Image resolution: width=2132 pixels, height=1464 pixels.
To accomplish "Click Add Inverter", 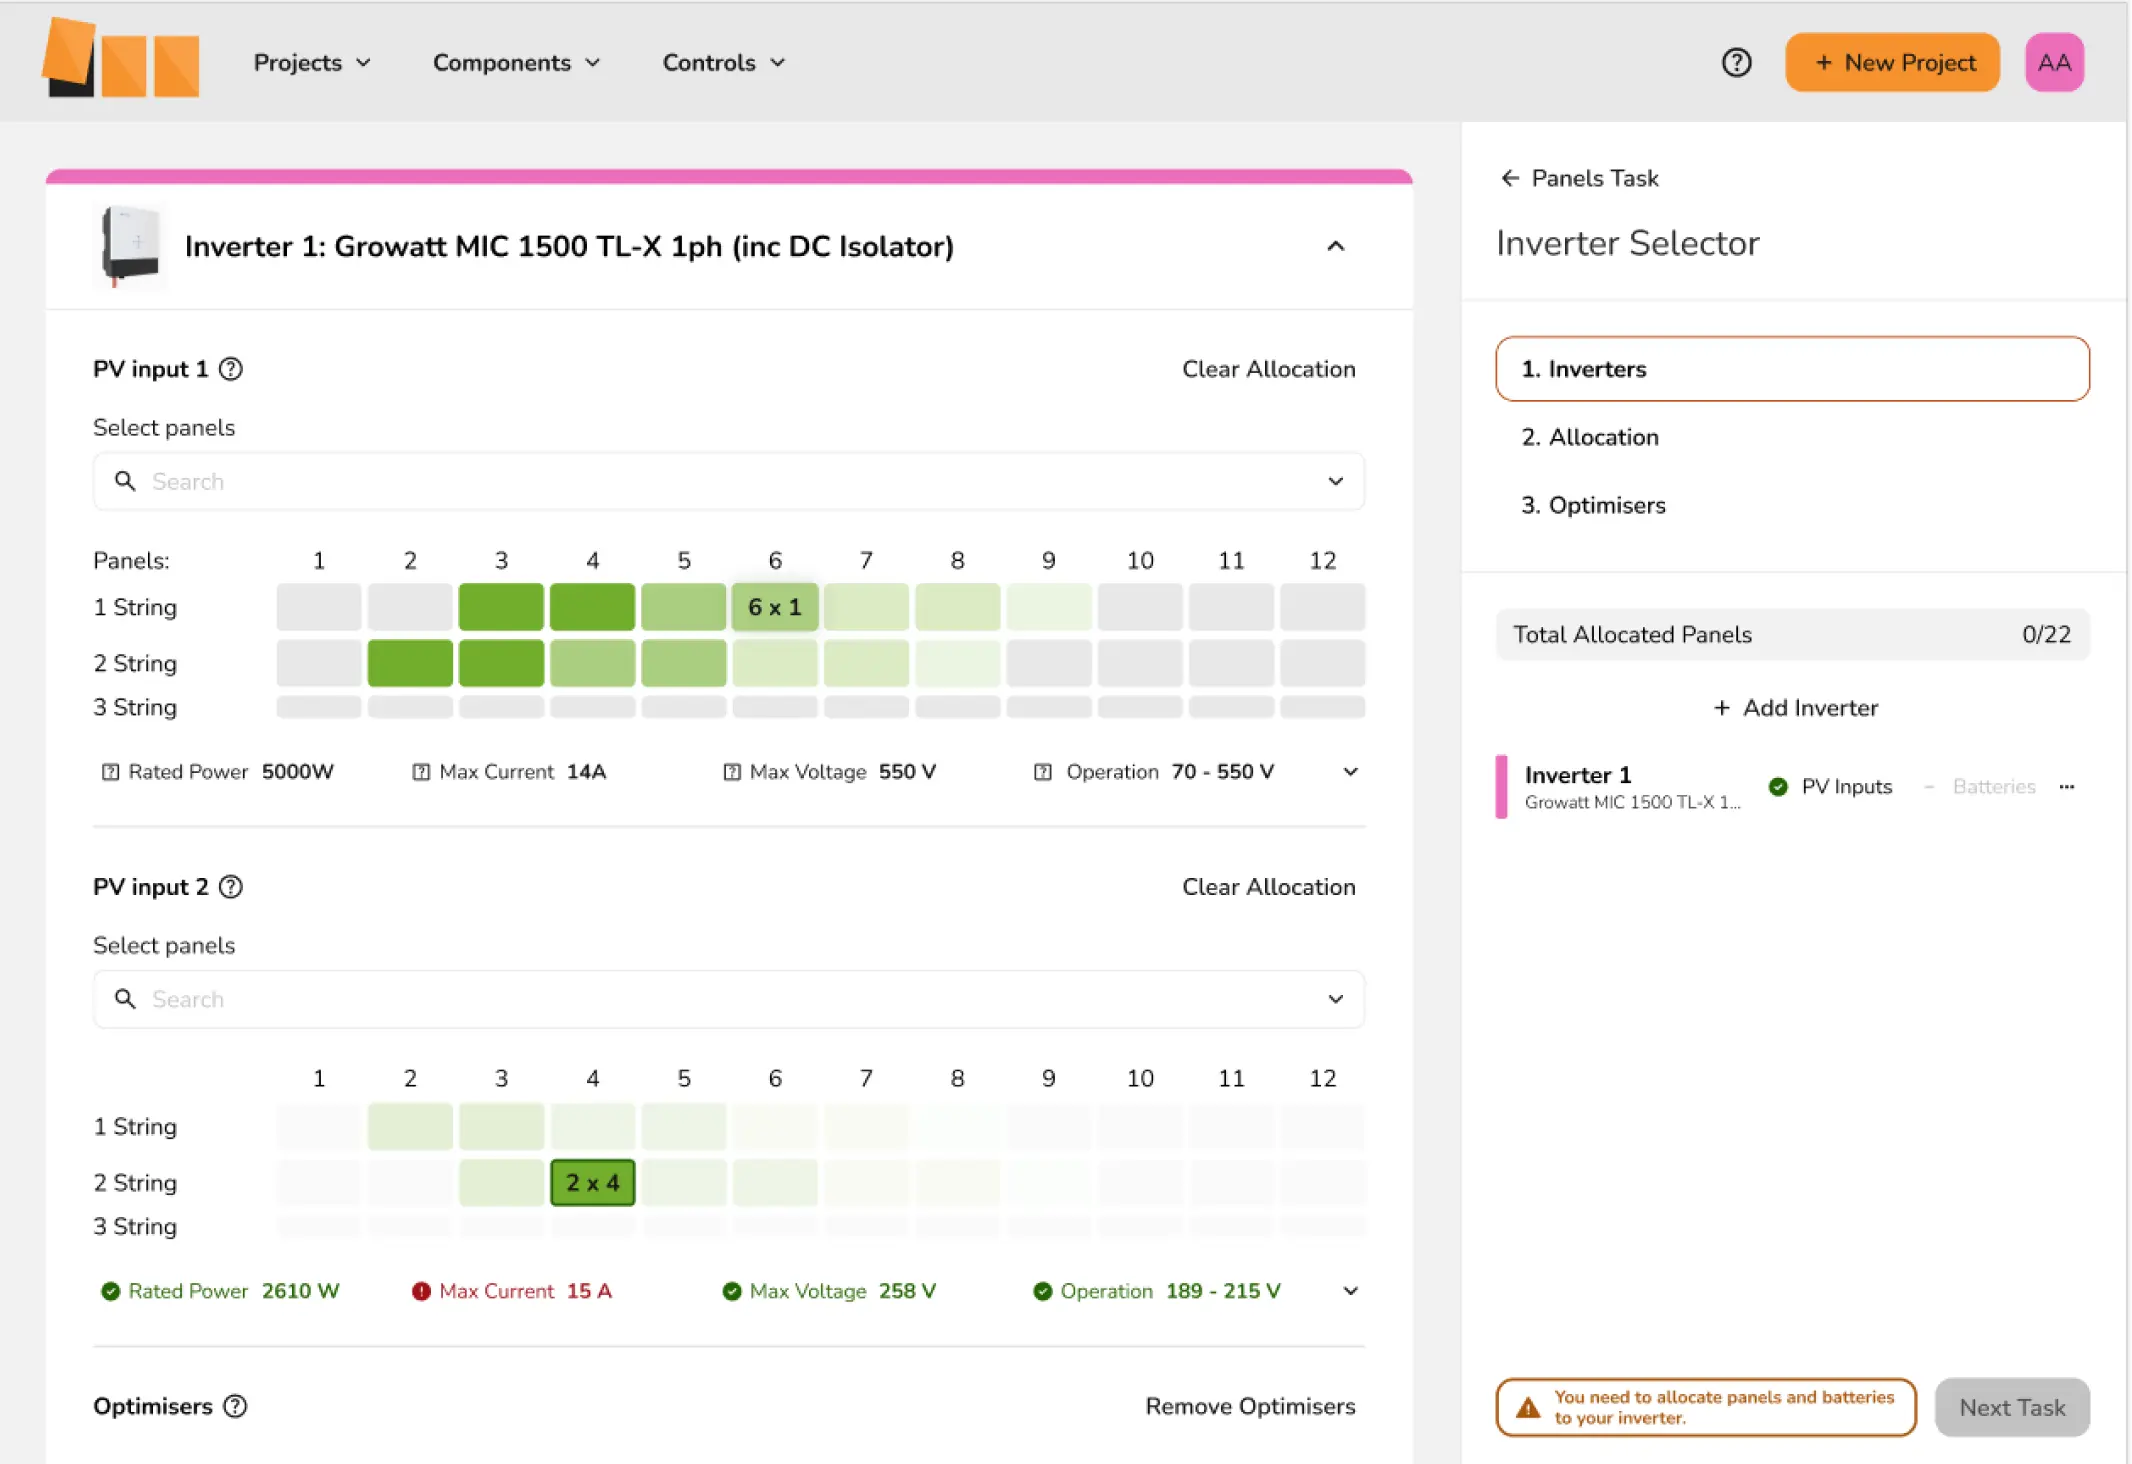I will click(1795, 708).
